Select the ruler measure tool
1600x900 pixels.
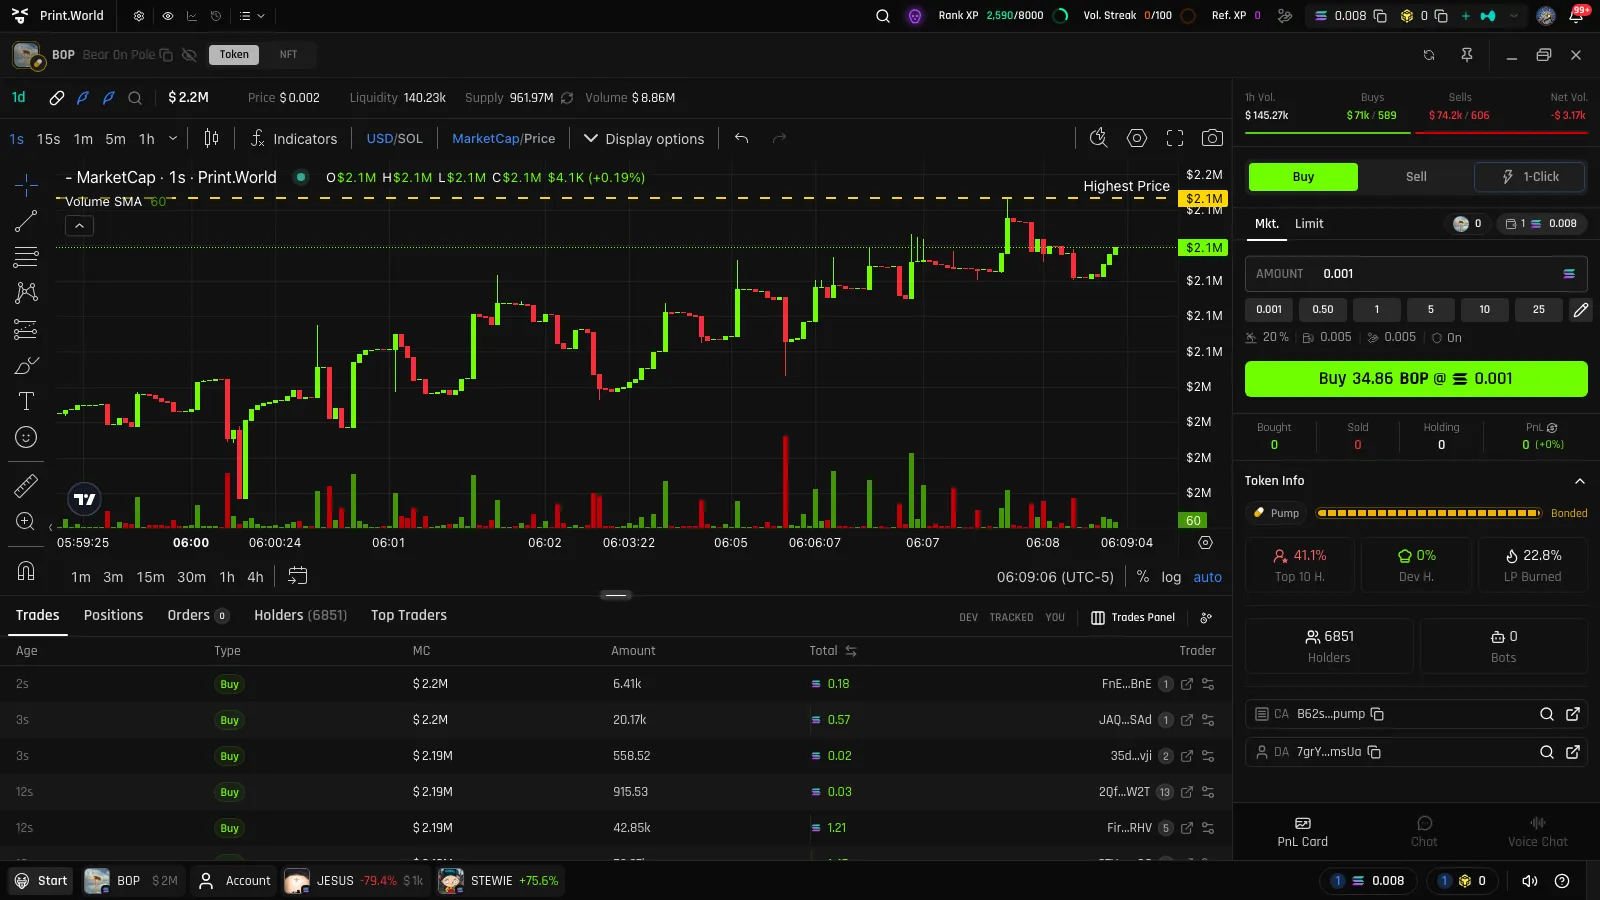(26, 486)
